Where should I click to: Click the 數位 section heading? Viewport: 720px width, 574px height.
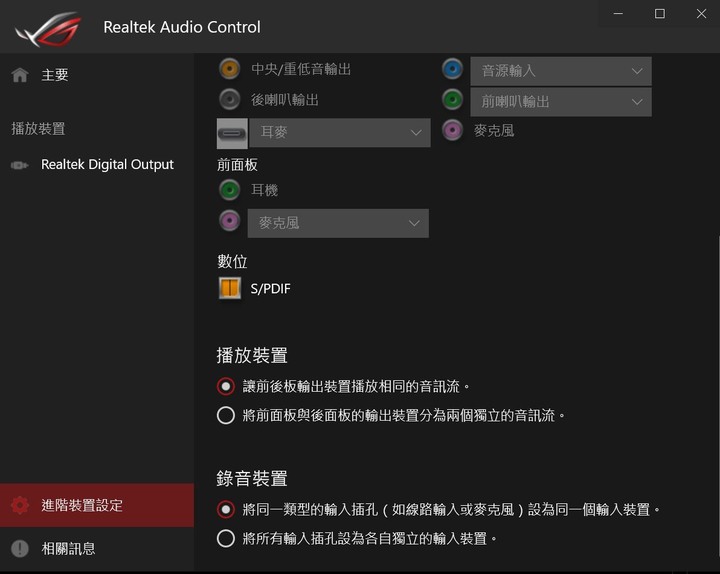tap(232, 261)
